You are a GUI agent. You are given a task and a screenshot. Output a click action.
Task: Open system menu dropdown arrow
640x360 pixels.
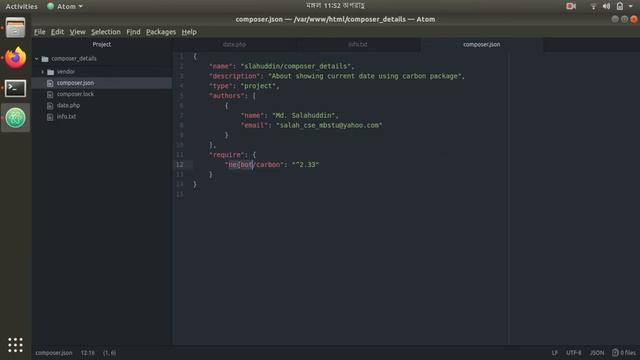(631, 6)
